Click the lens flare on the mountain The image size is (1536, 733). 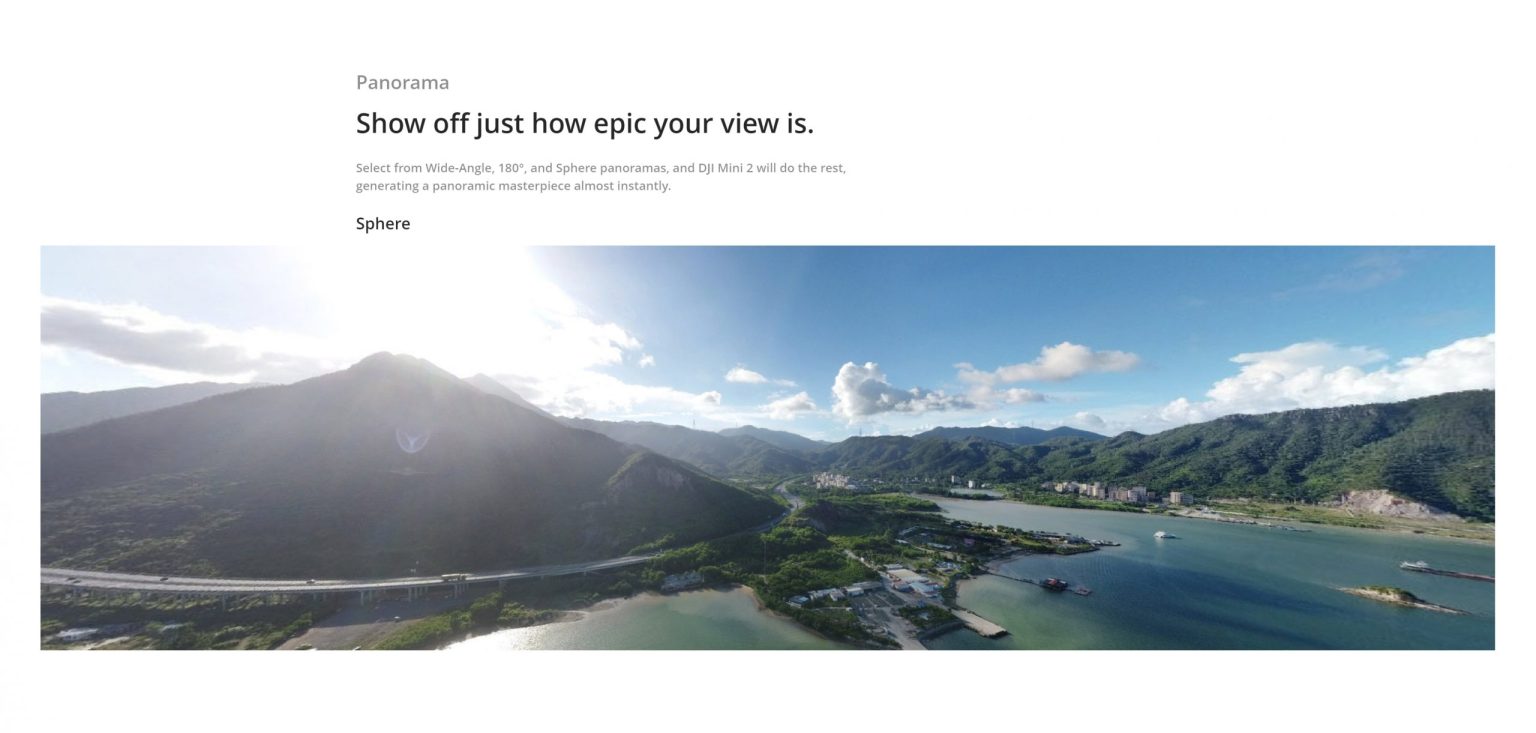(412, 438)
